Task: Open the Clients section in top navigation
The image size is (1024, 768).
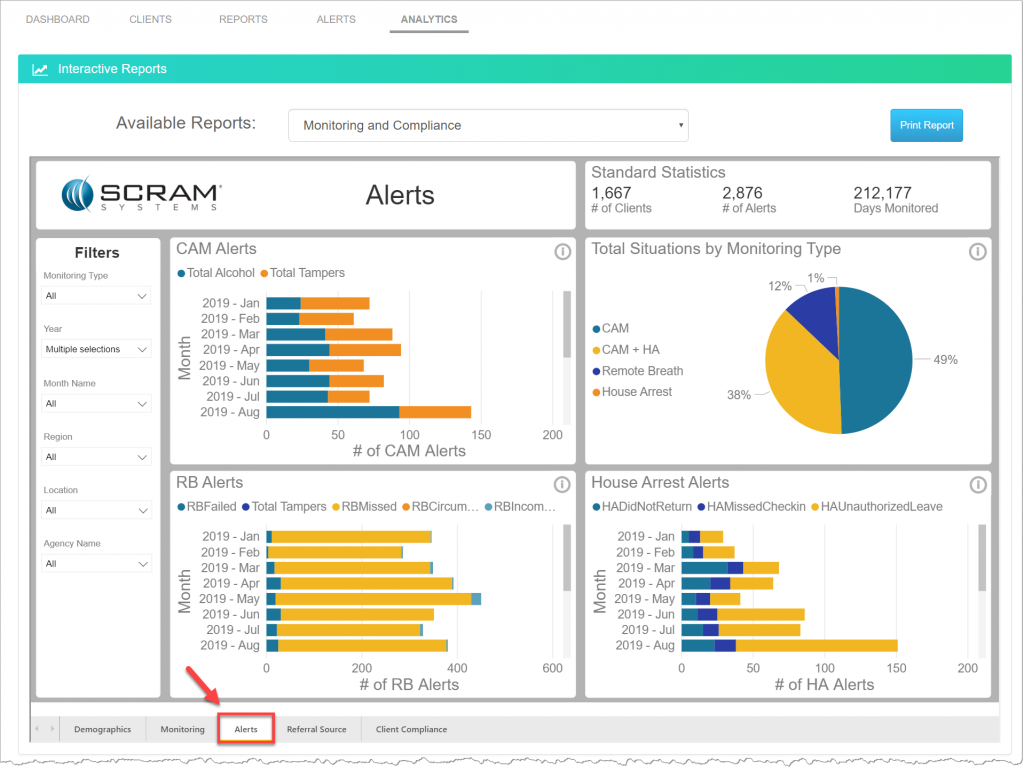Action: point(150,18)
